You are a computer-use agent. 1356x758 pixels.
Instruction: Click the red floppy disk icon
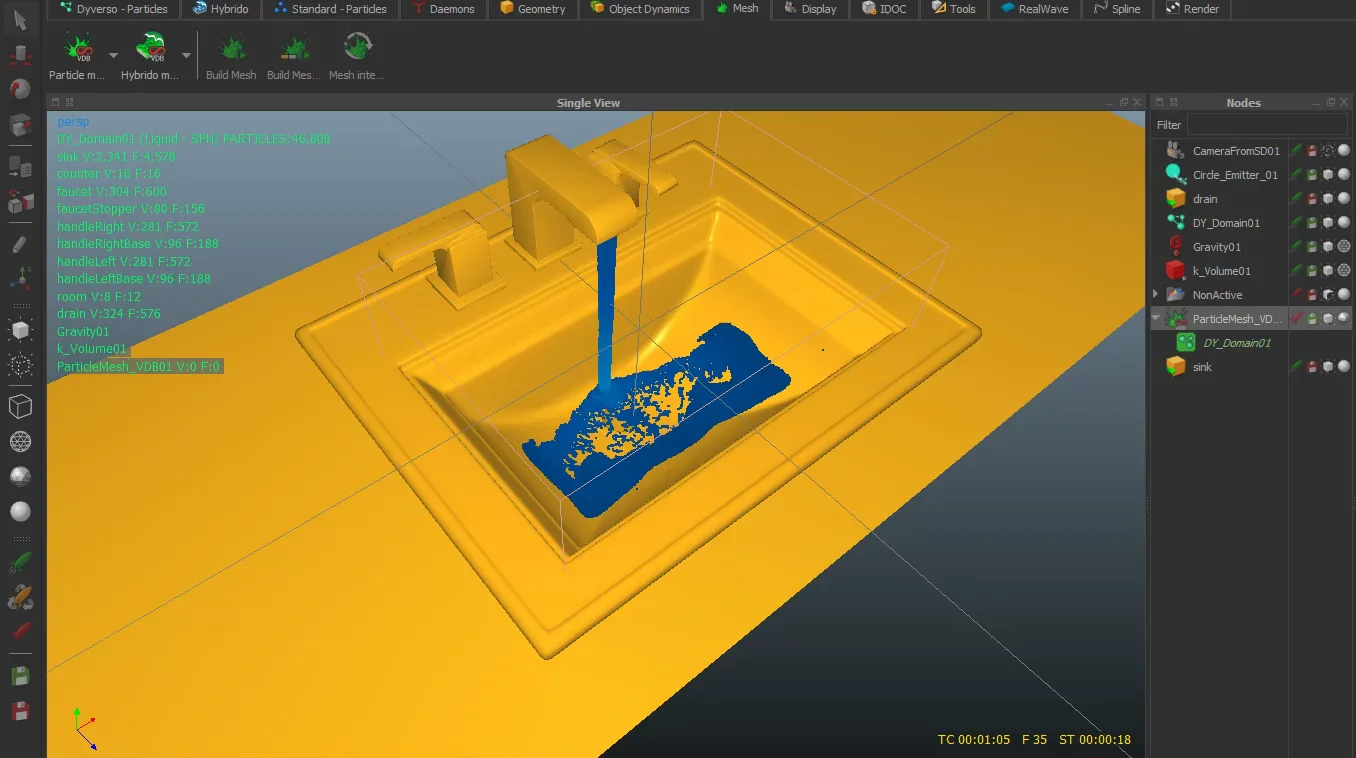[x=20, y=712]
